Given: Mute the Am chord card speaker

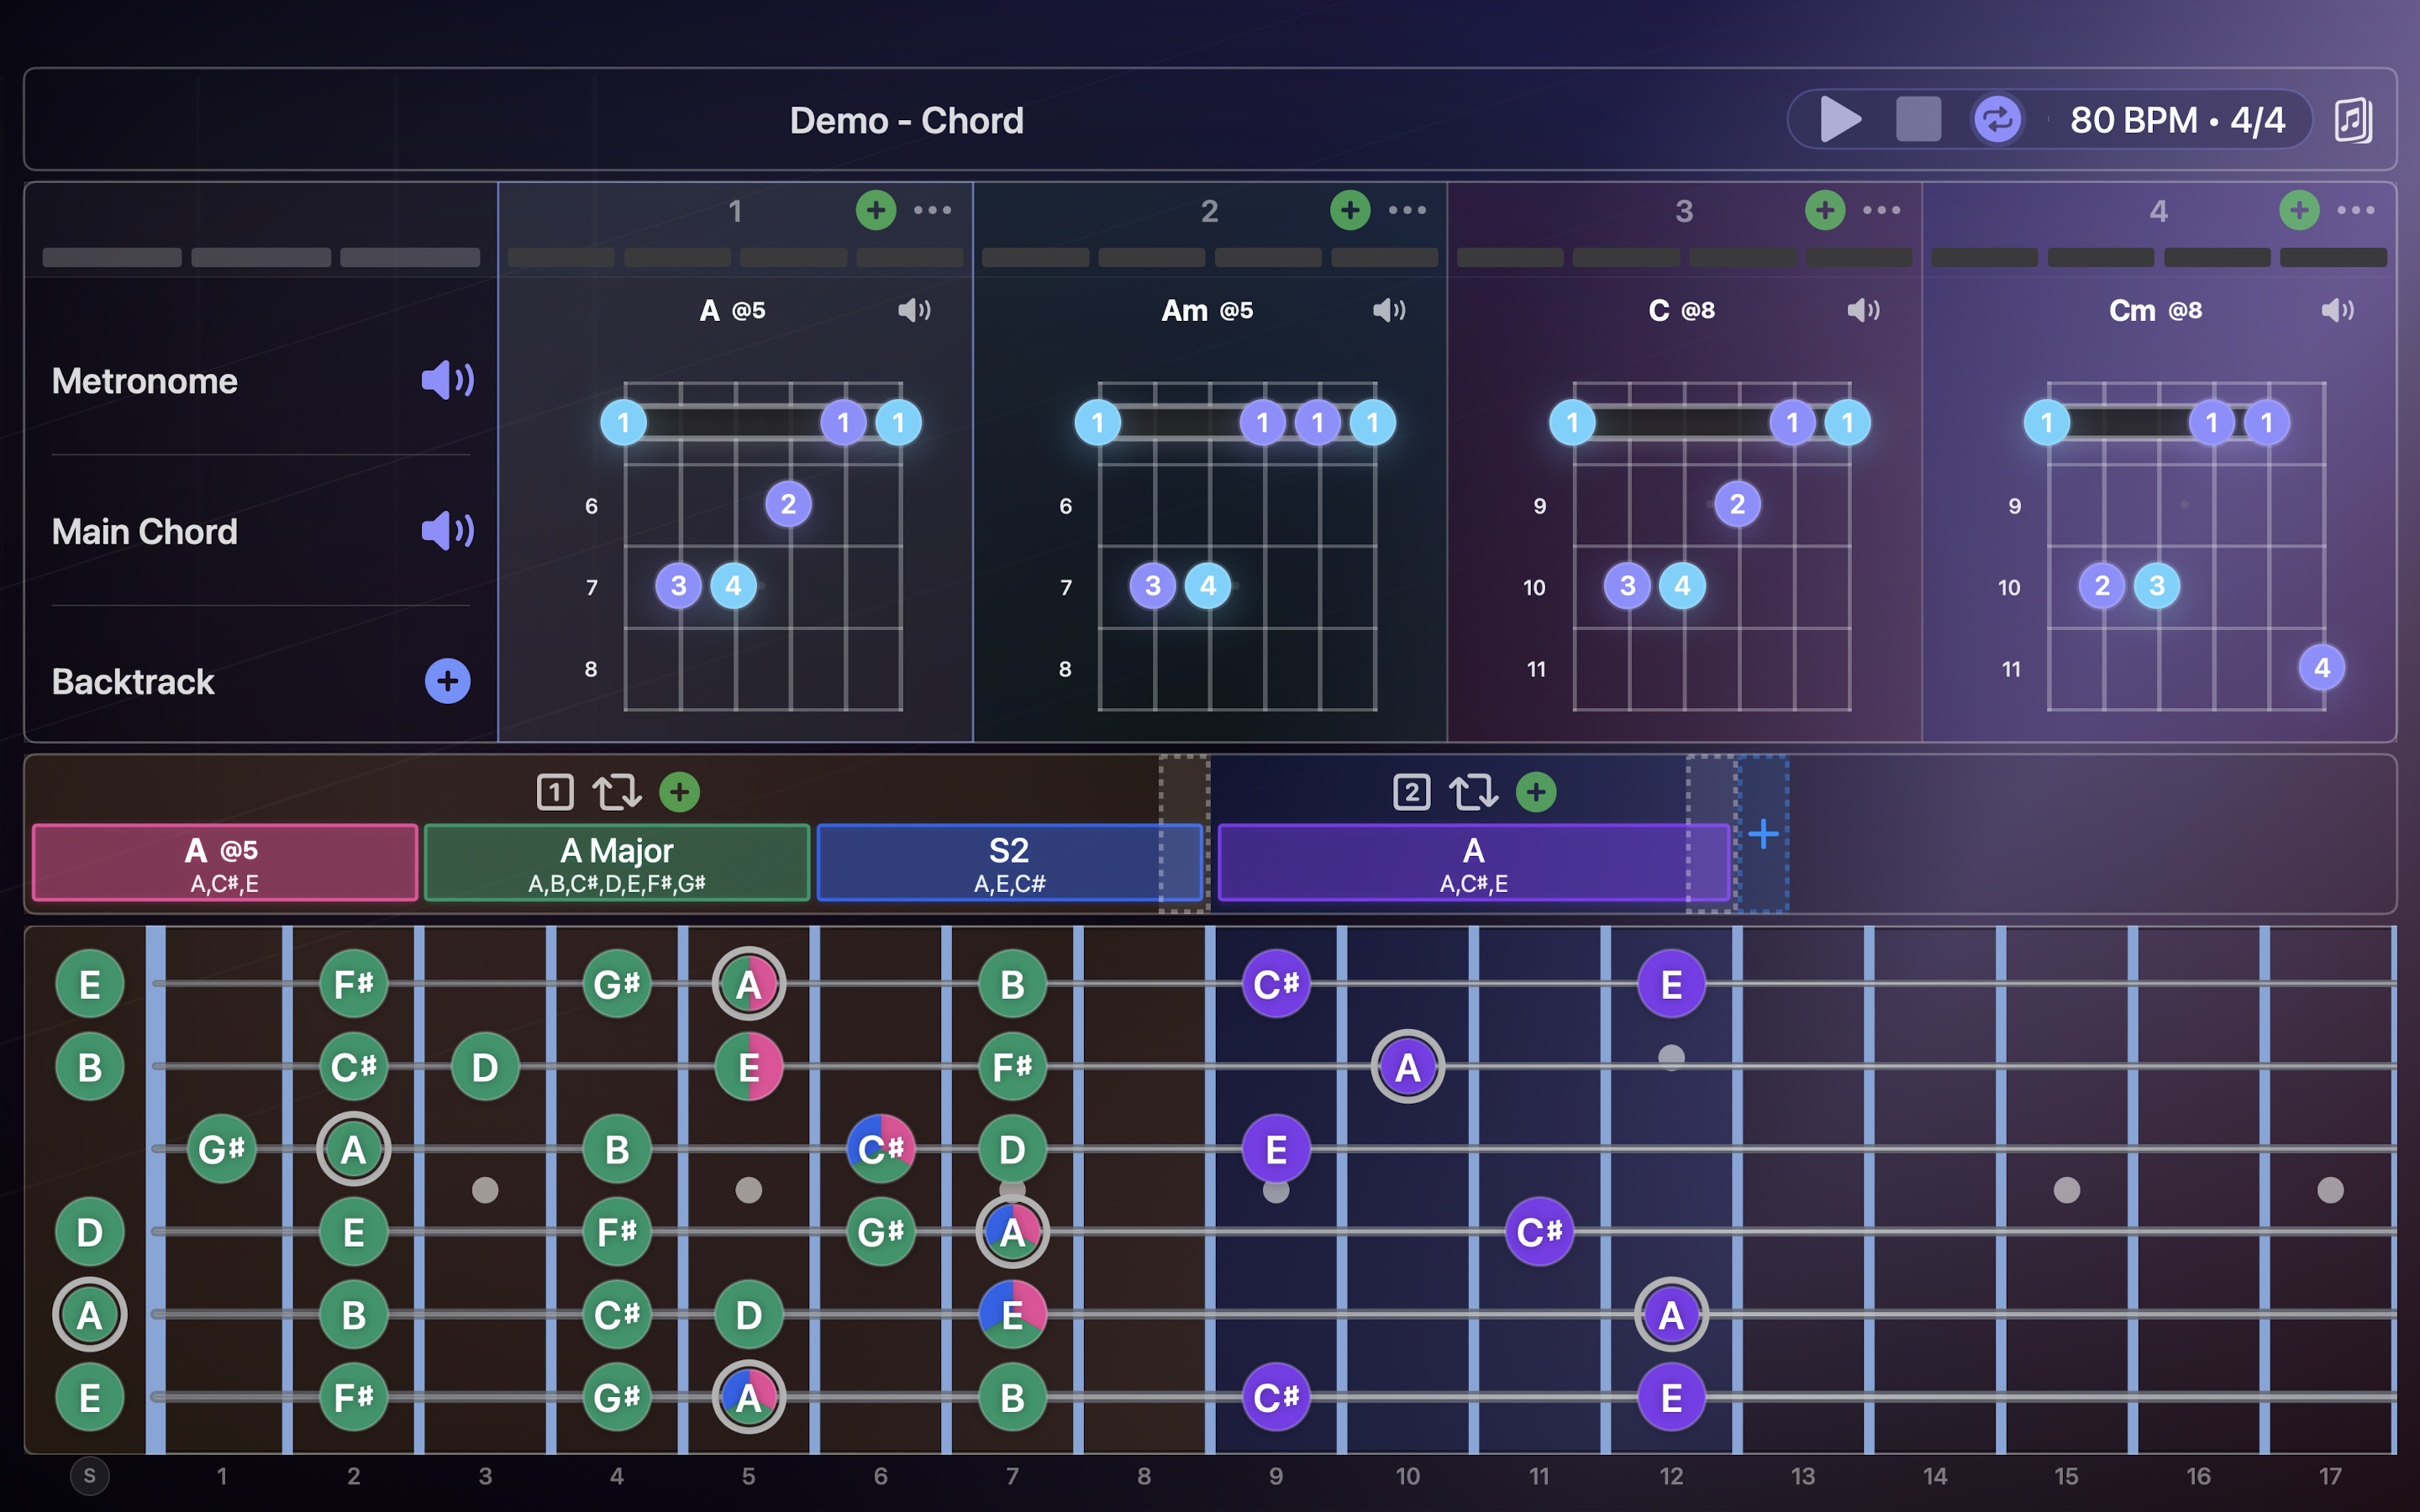Looking at the screenshot, I should [x=1388, y=310].
